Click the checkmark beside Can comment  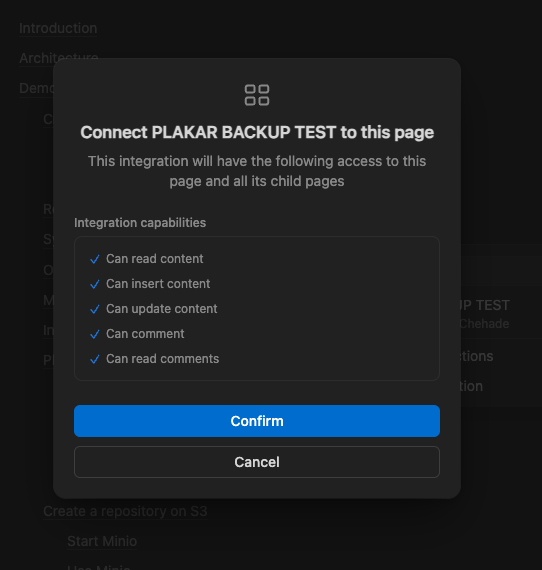(95, 334)
